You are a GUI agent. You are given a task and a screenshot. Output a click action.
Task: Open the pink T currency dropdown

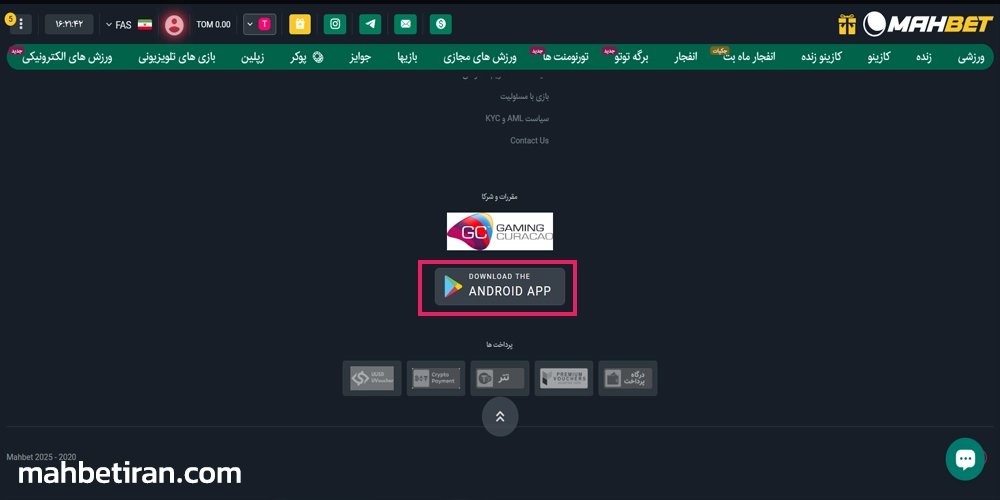[x=259, y=24]
